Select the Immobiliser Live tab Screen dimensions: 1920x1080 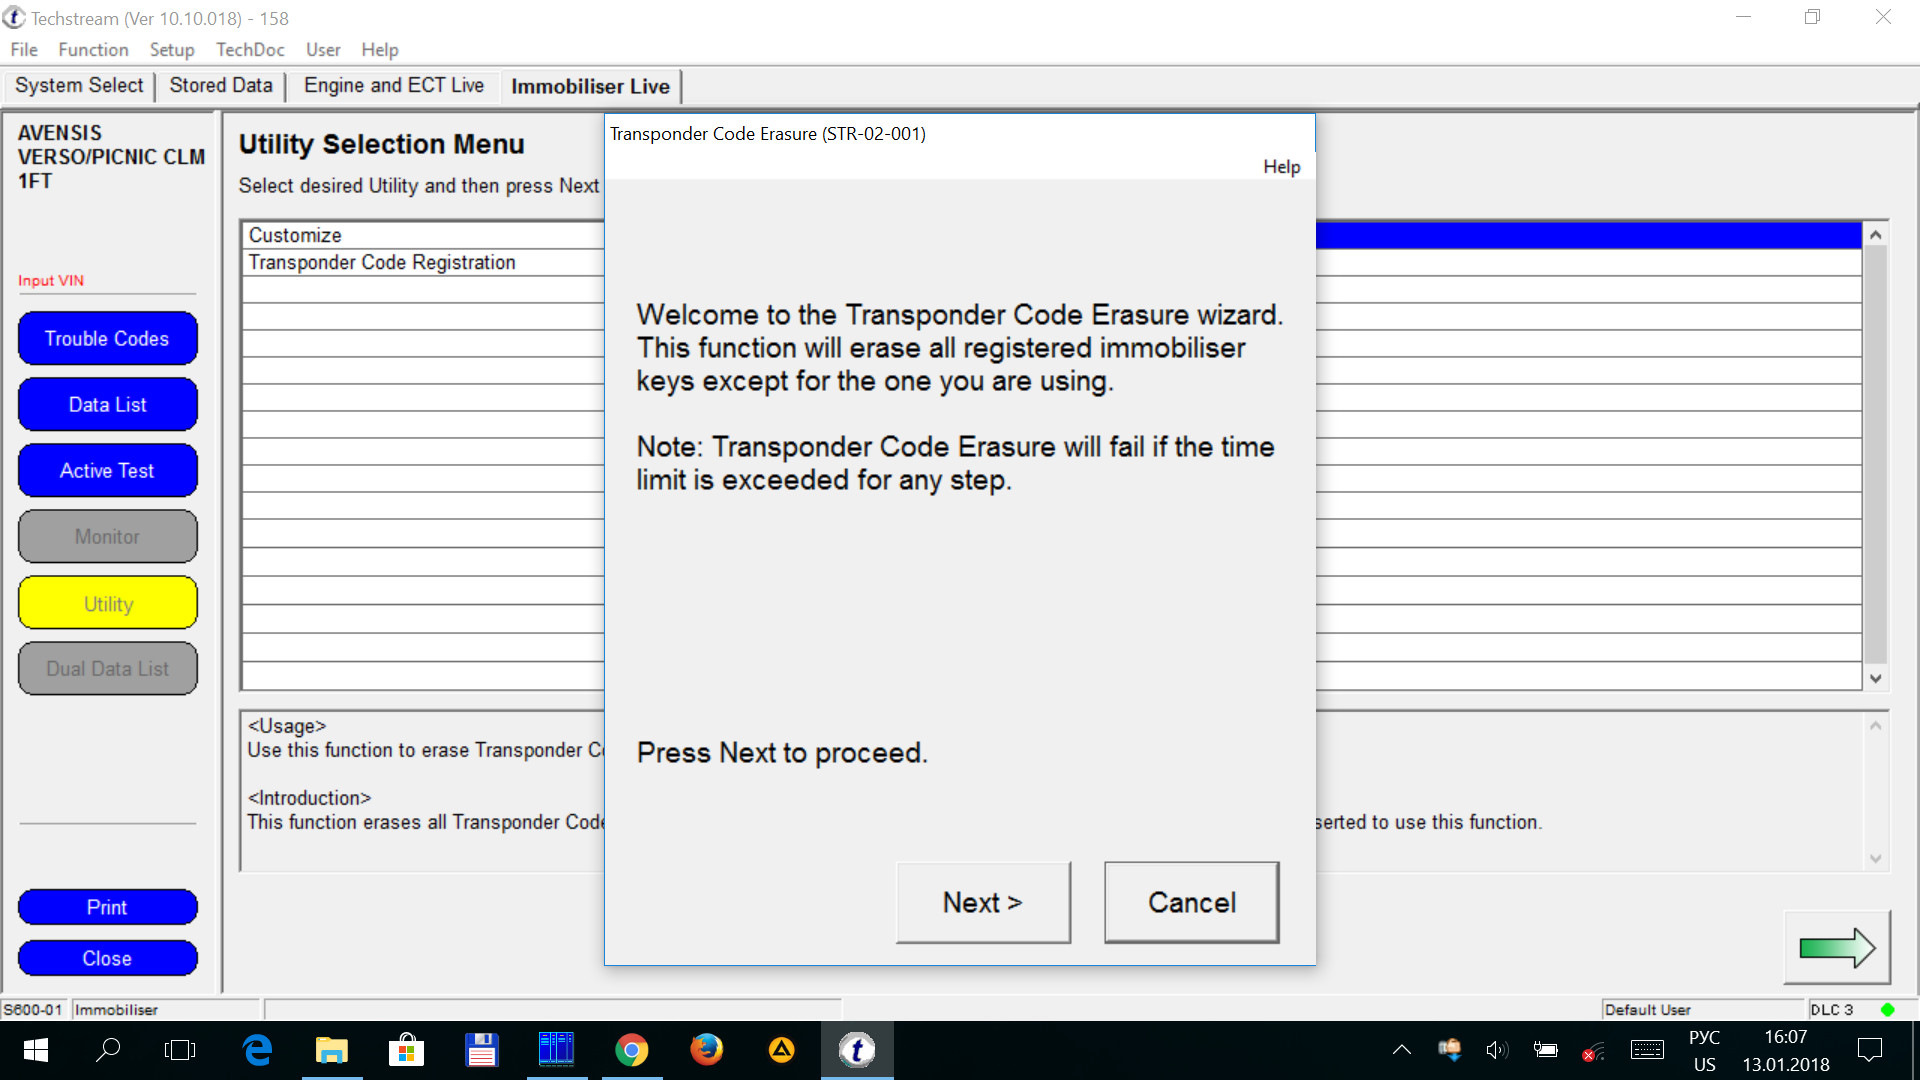coord(591,86)
